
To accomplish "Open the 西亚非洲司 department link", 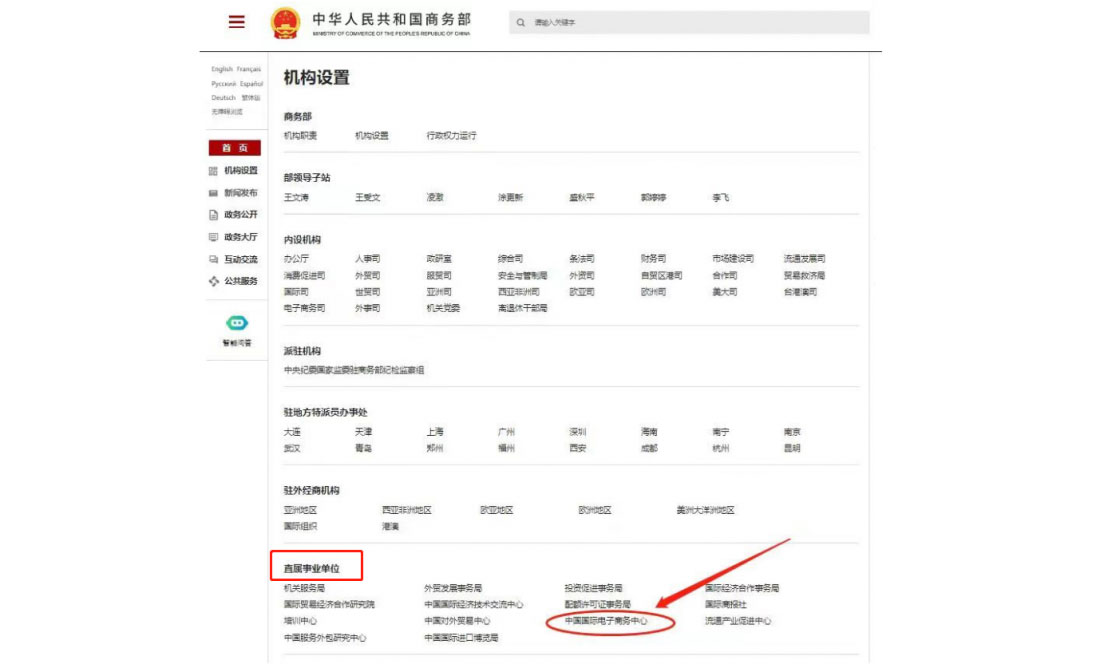I will (x=519, y=292).
